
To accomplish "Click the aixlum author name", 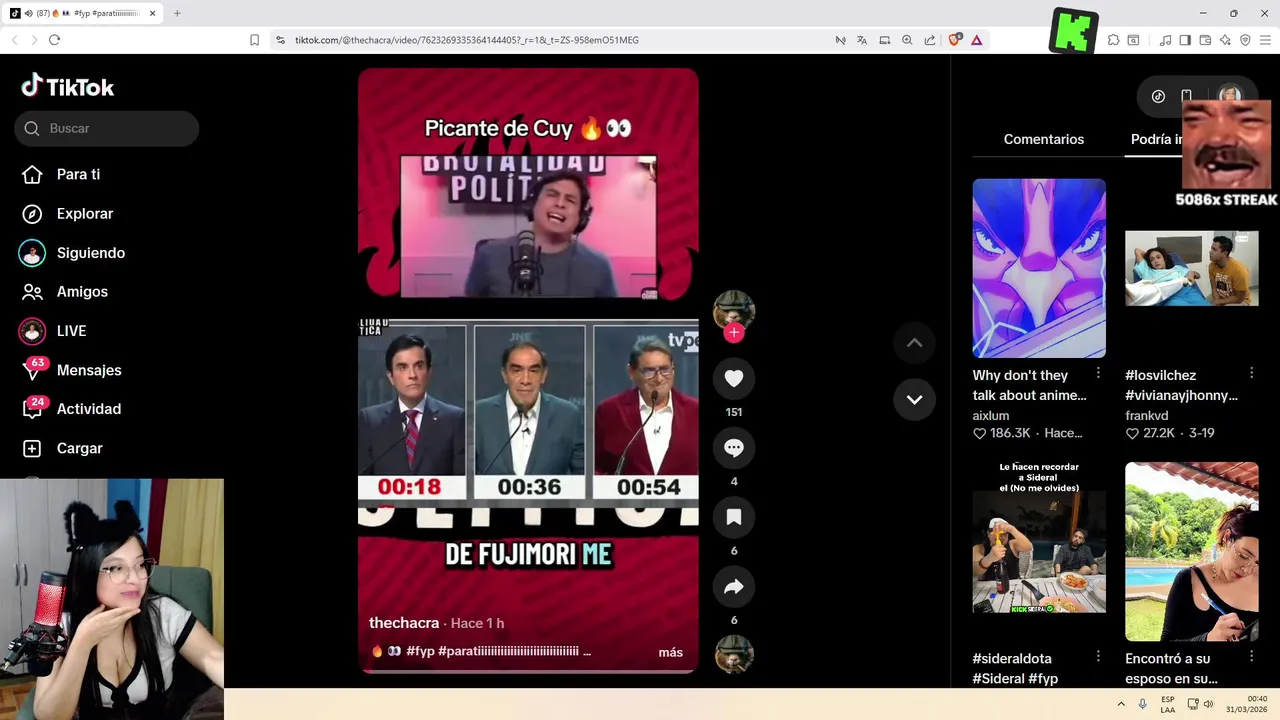I will click(x=991, y=416).
